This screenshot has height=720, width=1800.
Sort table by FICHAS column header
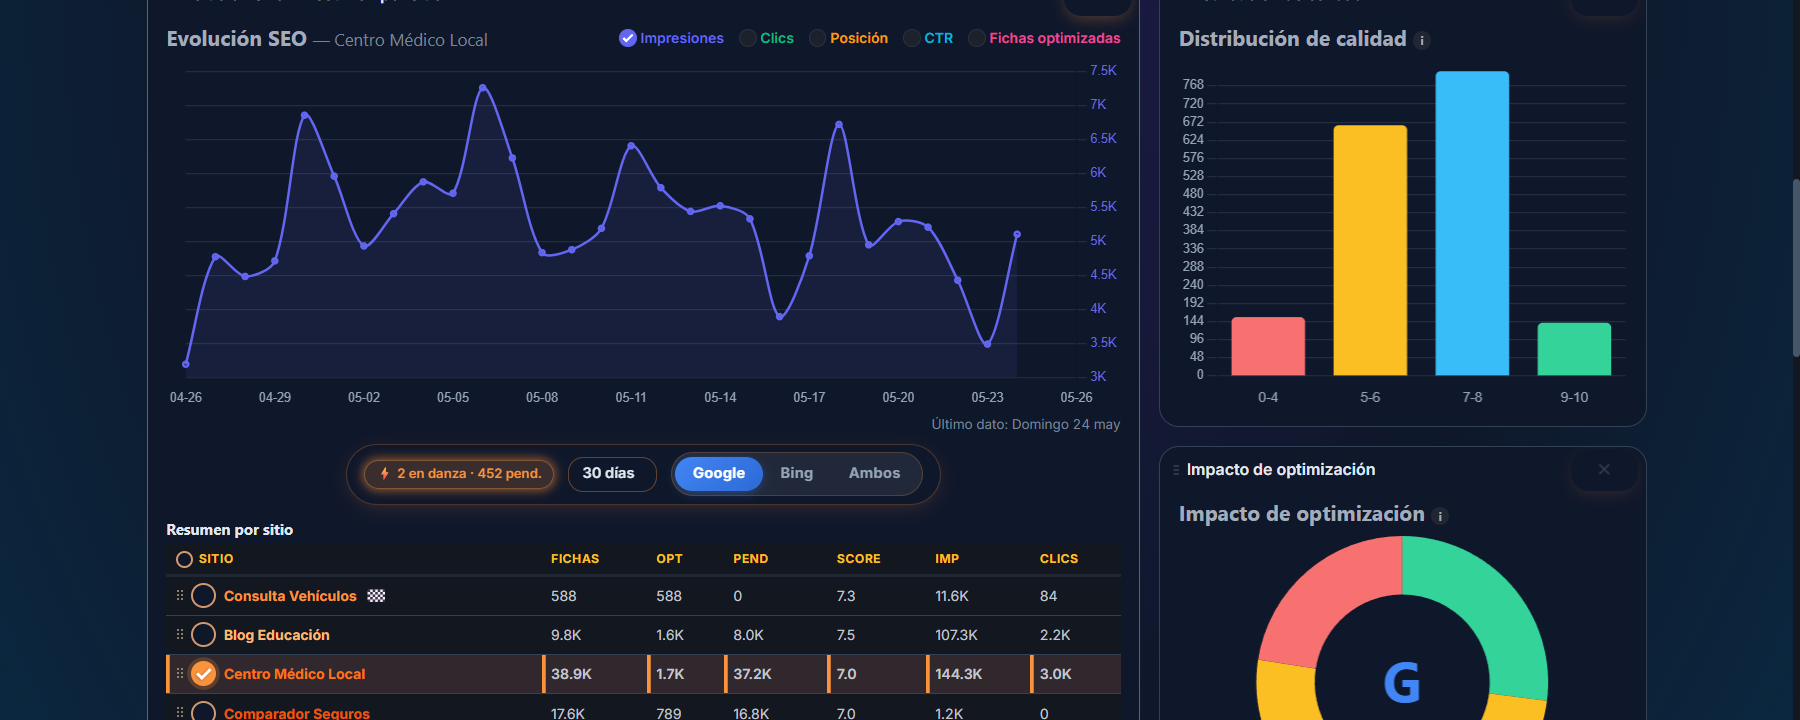tap(575, 559)
